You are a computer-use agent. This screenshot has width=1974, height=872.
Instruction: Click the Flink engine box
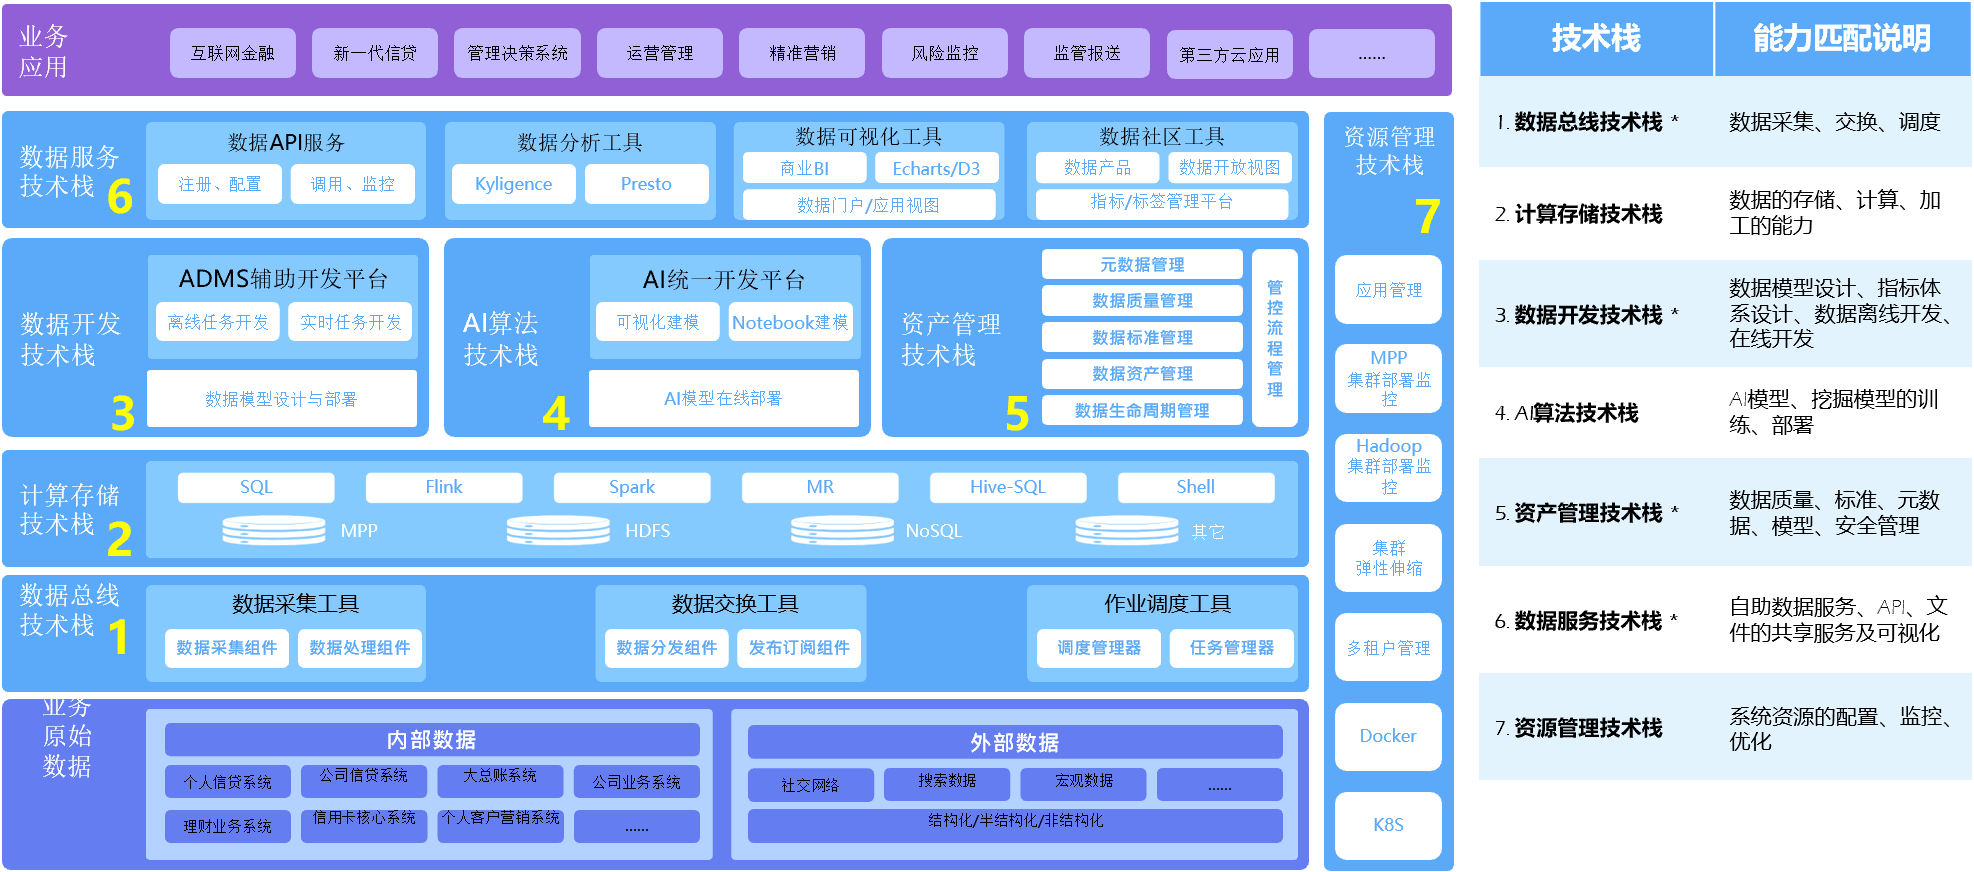click(x=444, y=487)
